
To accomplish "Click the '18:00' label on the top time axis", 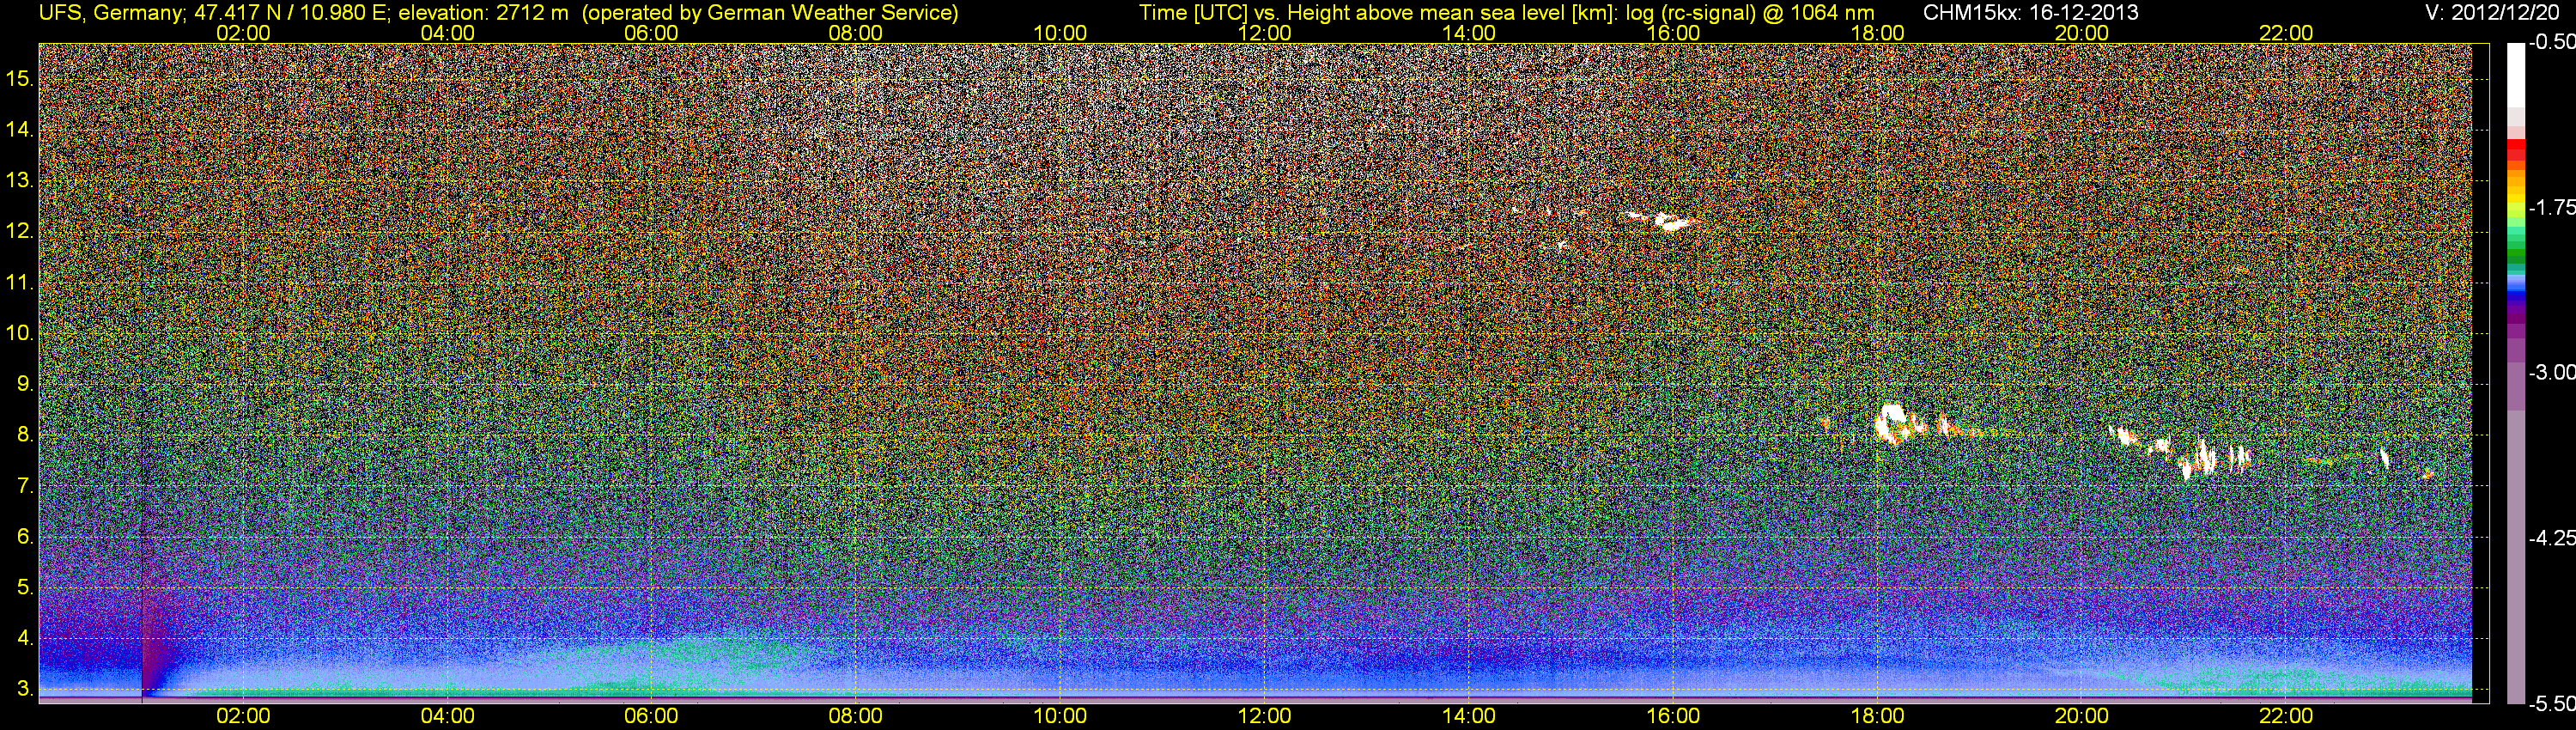I will (x=1877, y=33).
